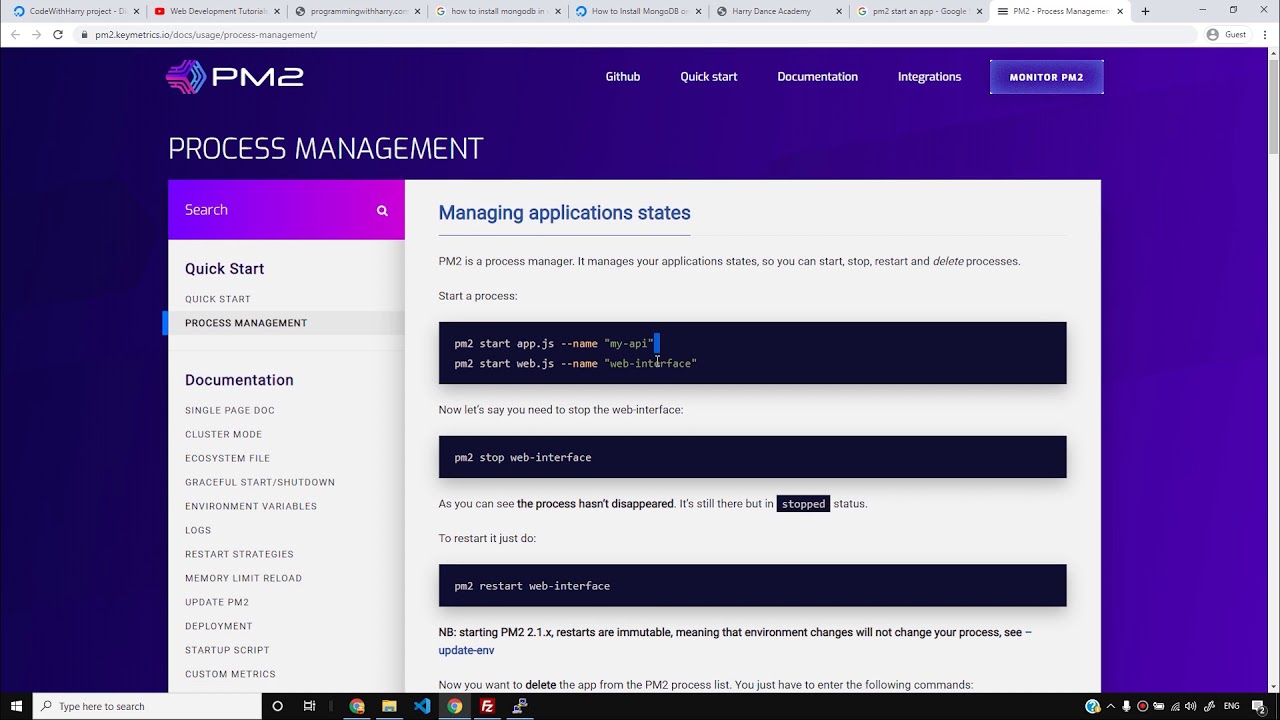Image resolution: width=1280 pixels, height=720 pixels.
Task: Close the CodeWithHarry project tab
Action: (136, 11)
